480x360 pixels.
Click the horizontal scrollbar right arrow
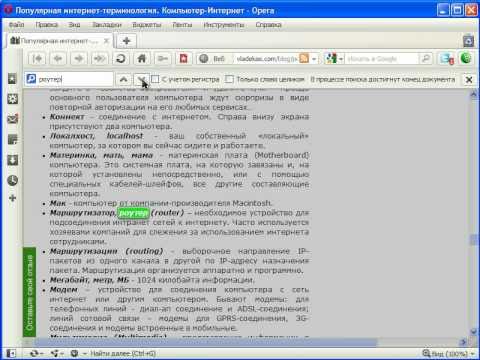point(463,342)
